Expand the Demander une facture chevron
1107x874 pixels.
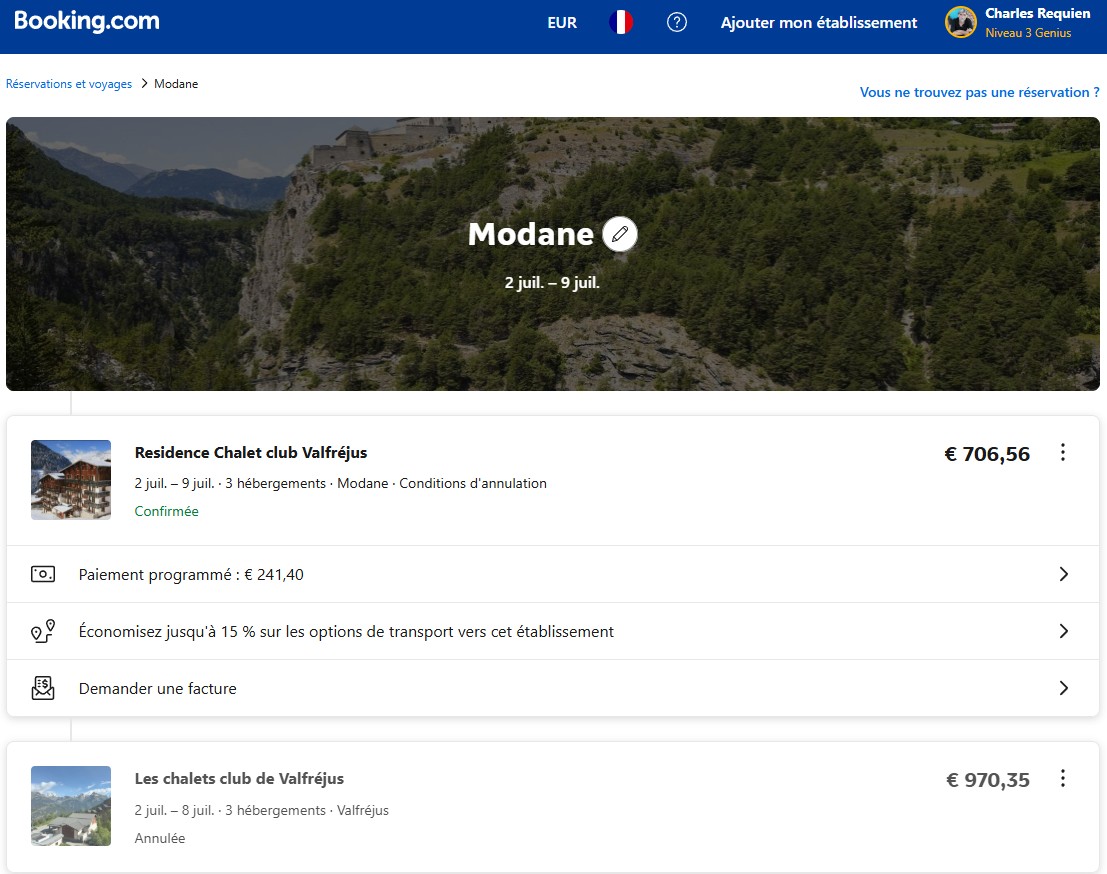pos(1063,688)
